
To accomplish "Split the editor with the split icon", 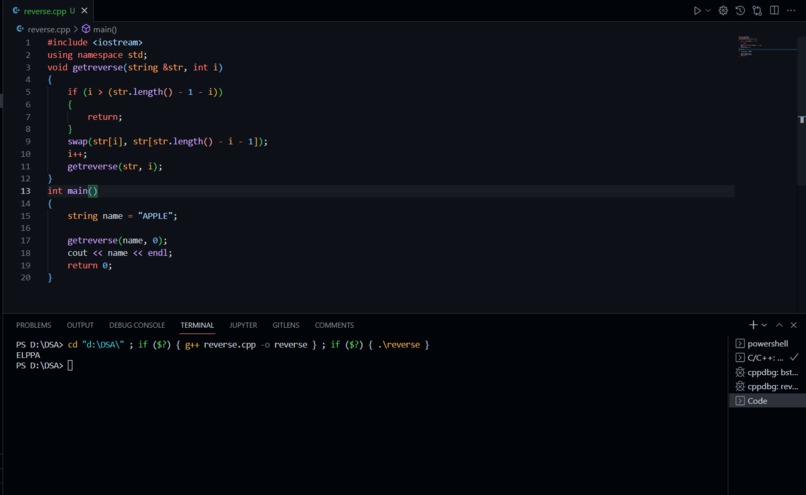I will point(774,10).
